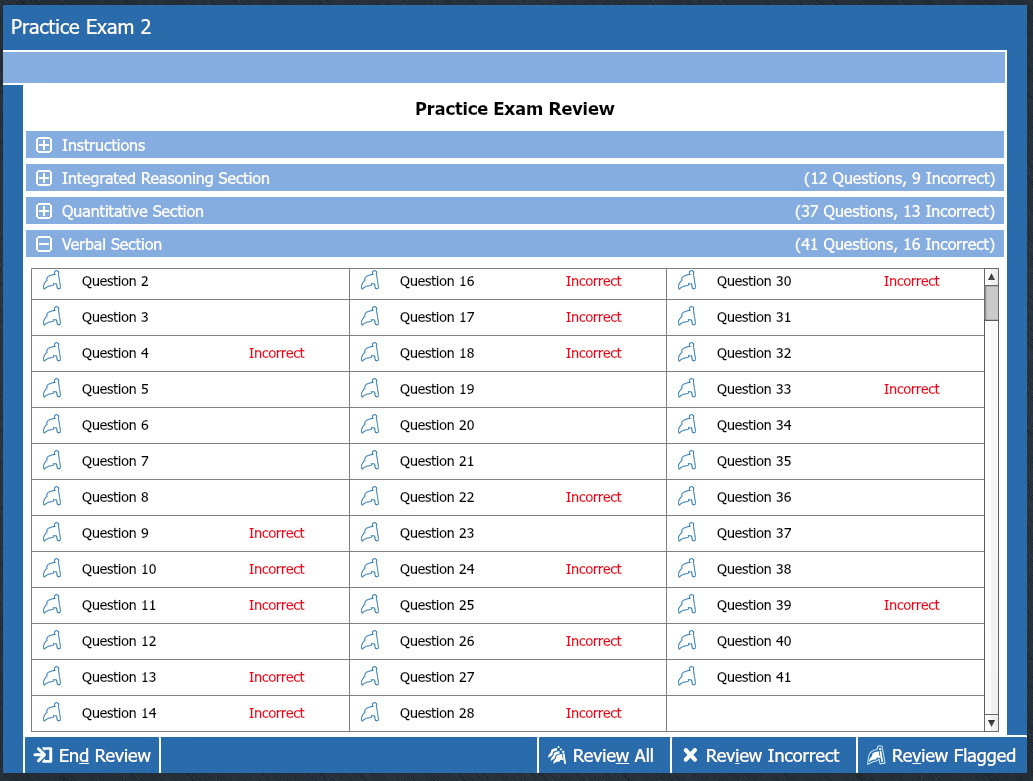The image size is (1033, 781).
Task: Expand the Quantitative Section
Action: [x=44, y=211]
